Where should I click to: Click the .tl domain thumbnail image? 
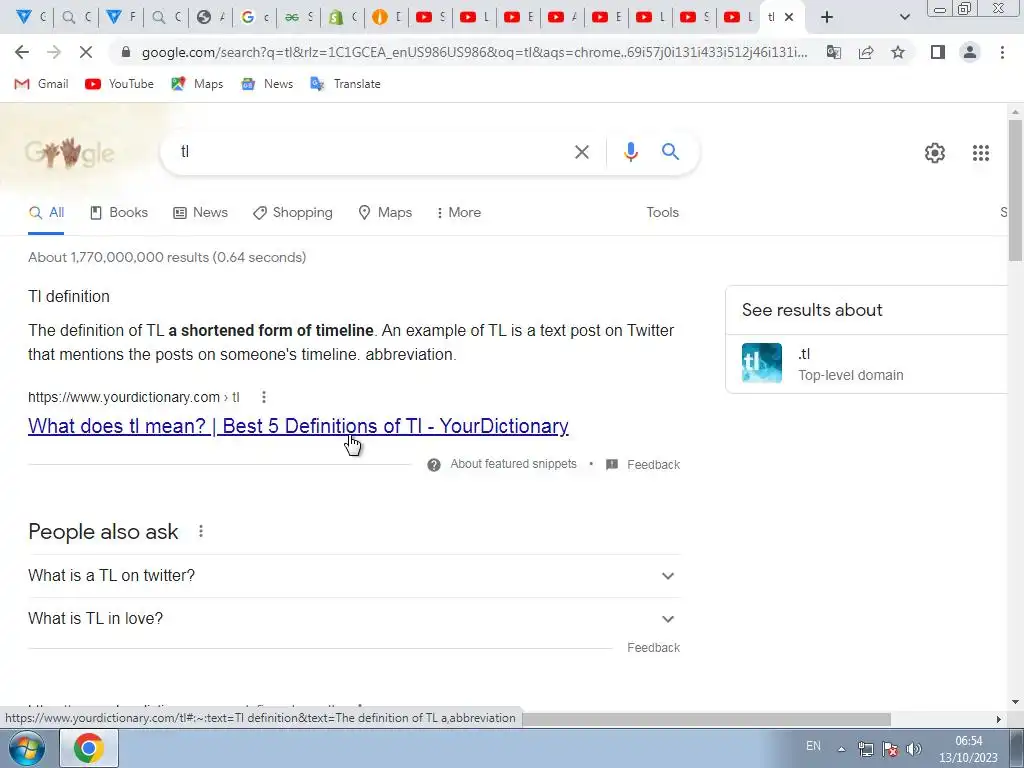pos(761,363)
